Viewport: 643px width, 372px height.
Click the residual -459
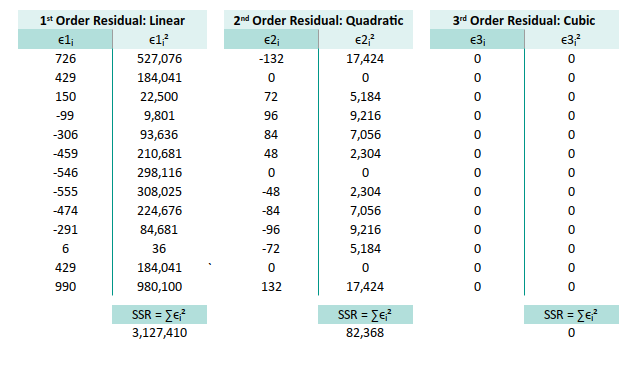point(66,153)
